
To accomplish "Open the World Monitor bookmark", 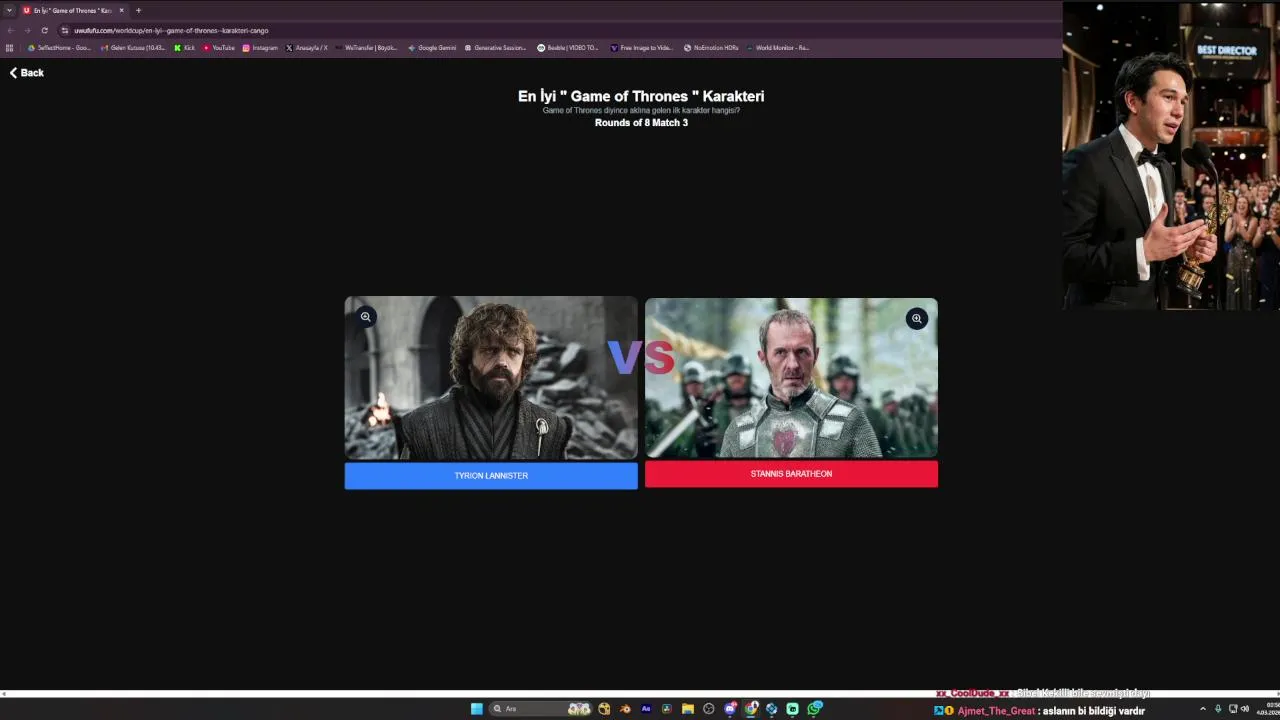I will [x=778, y=48].
